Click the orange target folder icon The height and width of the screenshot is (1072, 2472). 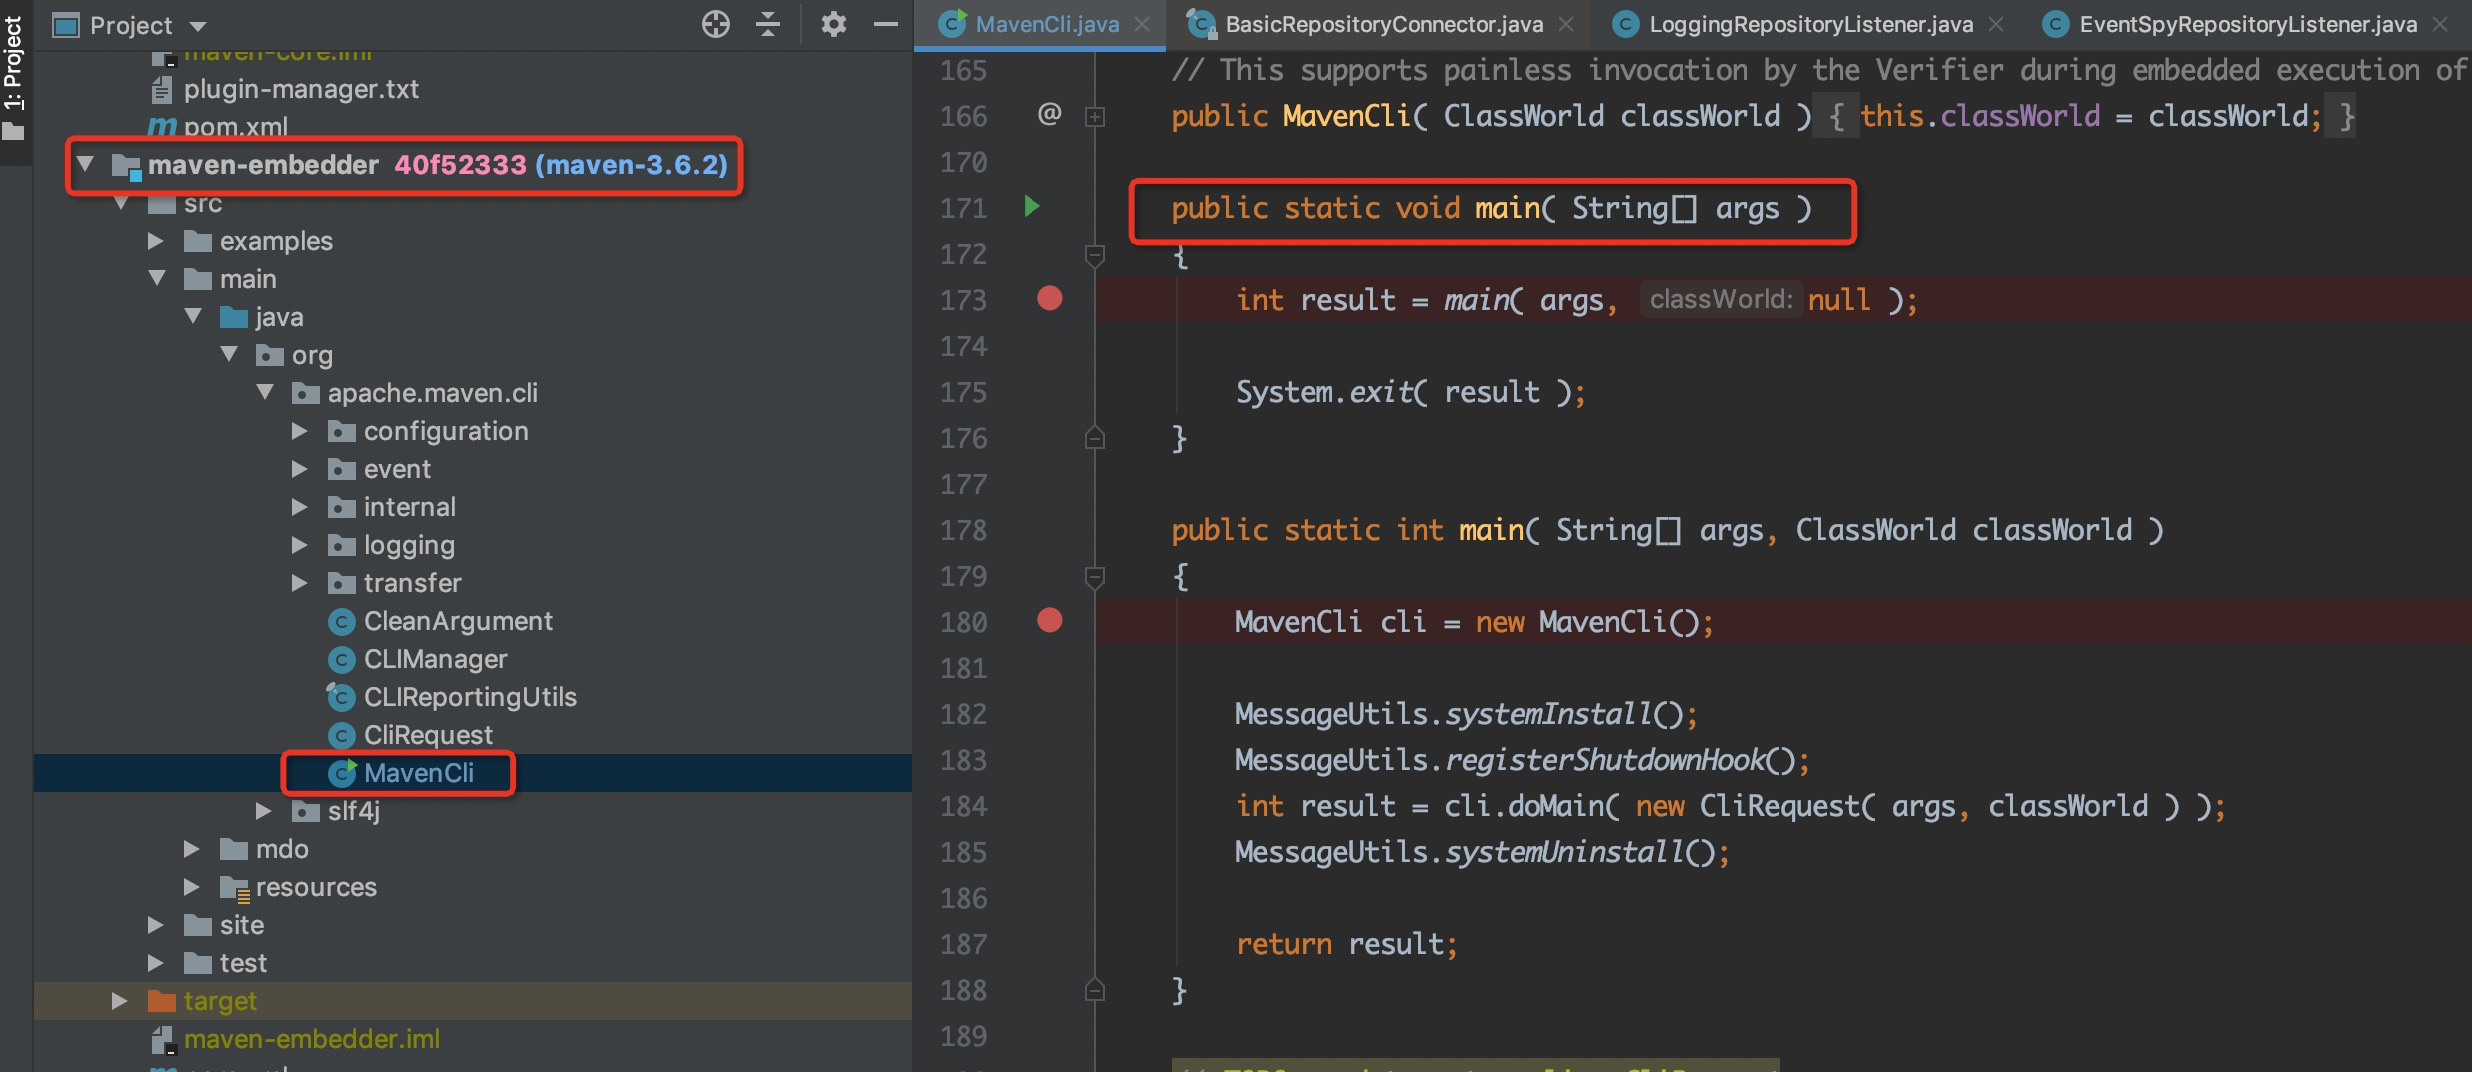162,1001
